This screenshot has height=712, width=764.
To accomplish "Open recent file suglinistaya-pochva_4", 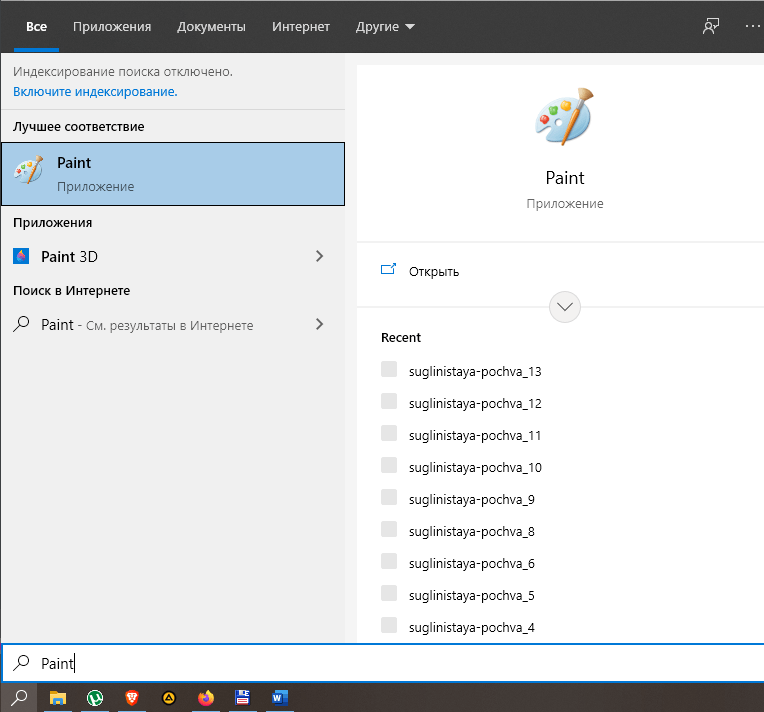I will pyautogui.click(x=472, y=628).
